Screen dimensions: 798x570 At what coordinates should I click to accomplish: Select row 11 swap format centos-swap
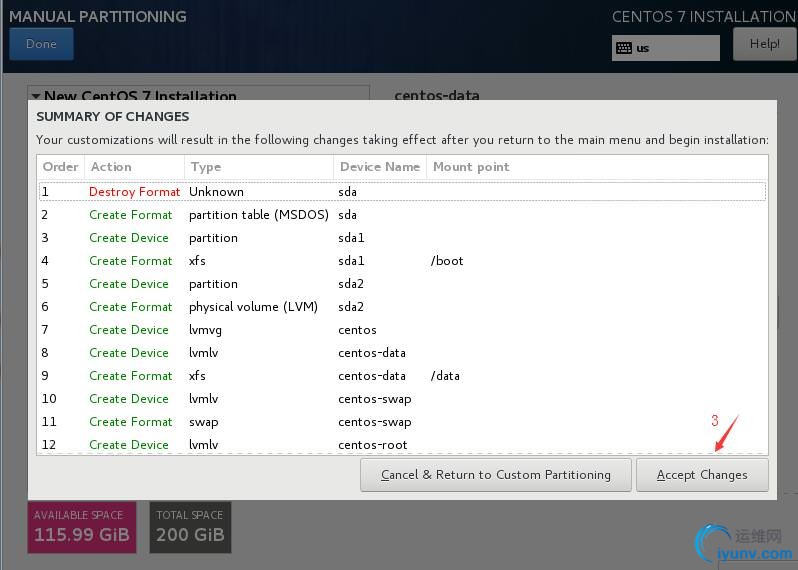[402, 421]
